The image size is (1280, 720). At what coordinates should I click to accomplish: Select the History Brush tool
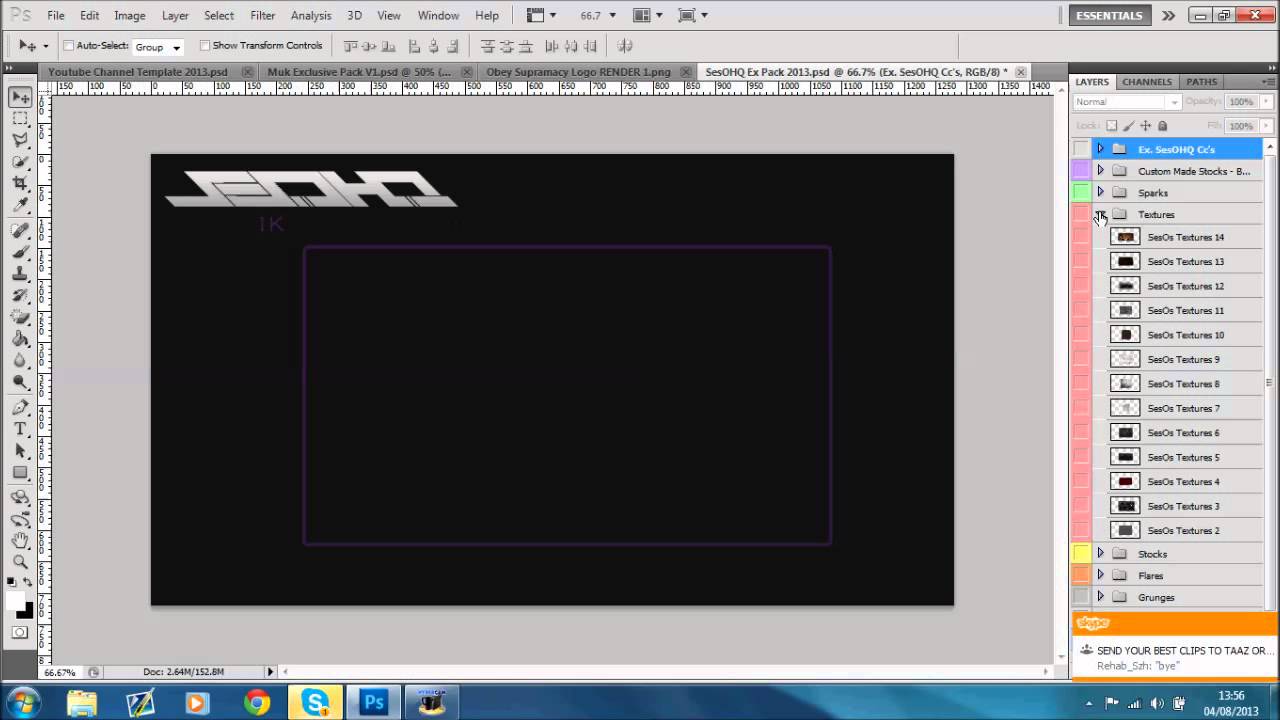pos(20,296)
